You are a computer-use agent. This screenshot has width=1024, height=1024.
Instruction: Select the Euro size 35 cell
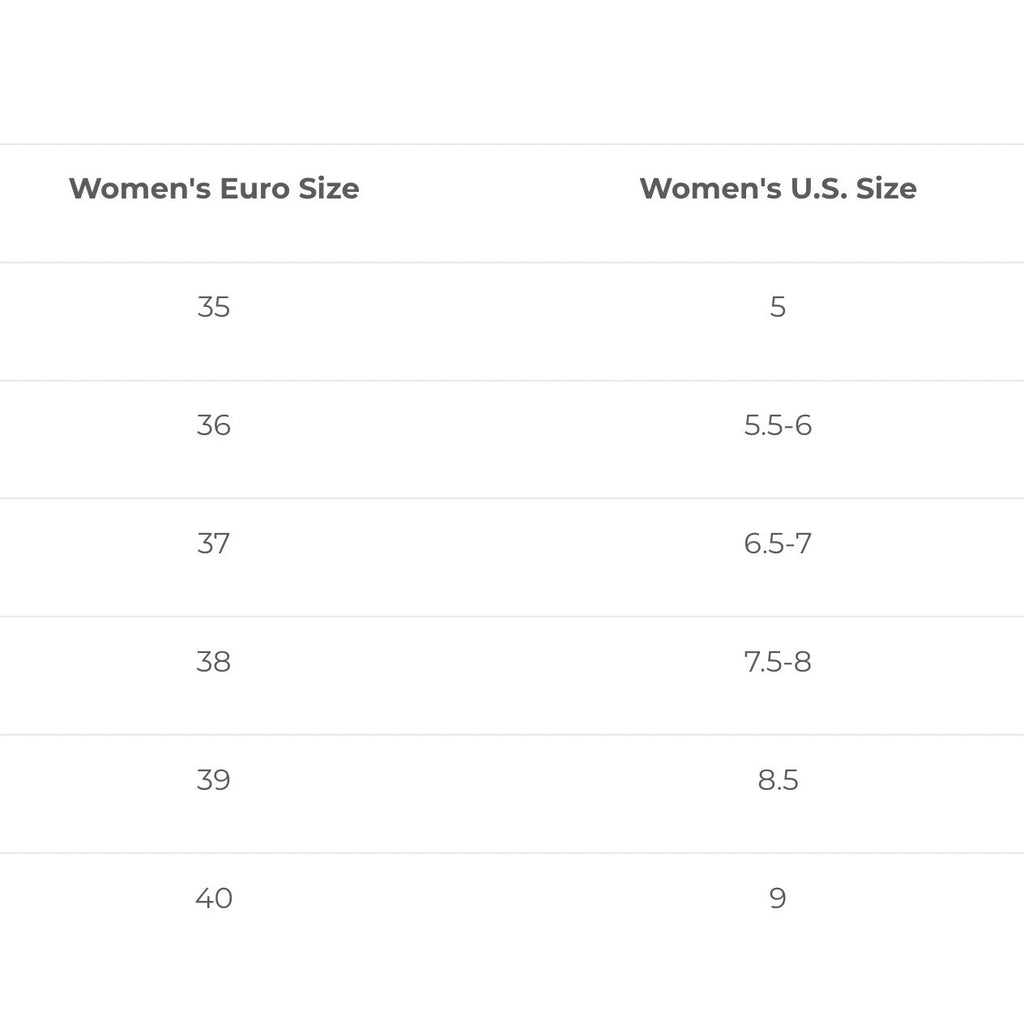pyautogui.click(x=214, y=307)
